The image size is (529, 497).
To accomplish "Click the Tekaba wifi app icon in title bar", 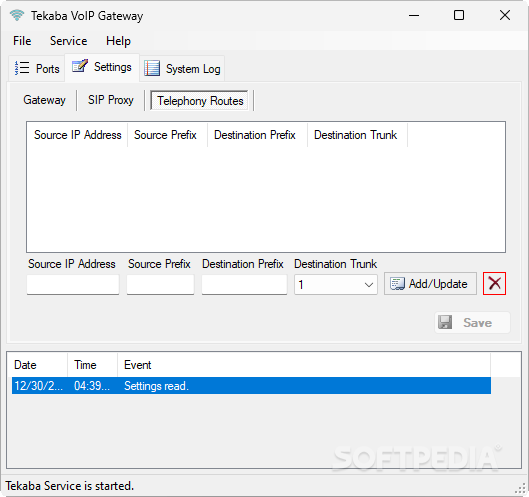I will point(17,15).
